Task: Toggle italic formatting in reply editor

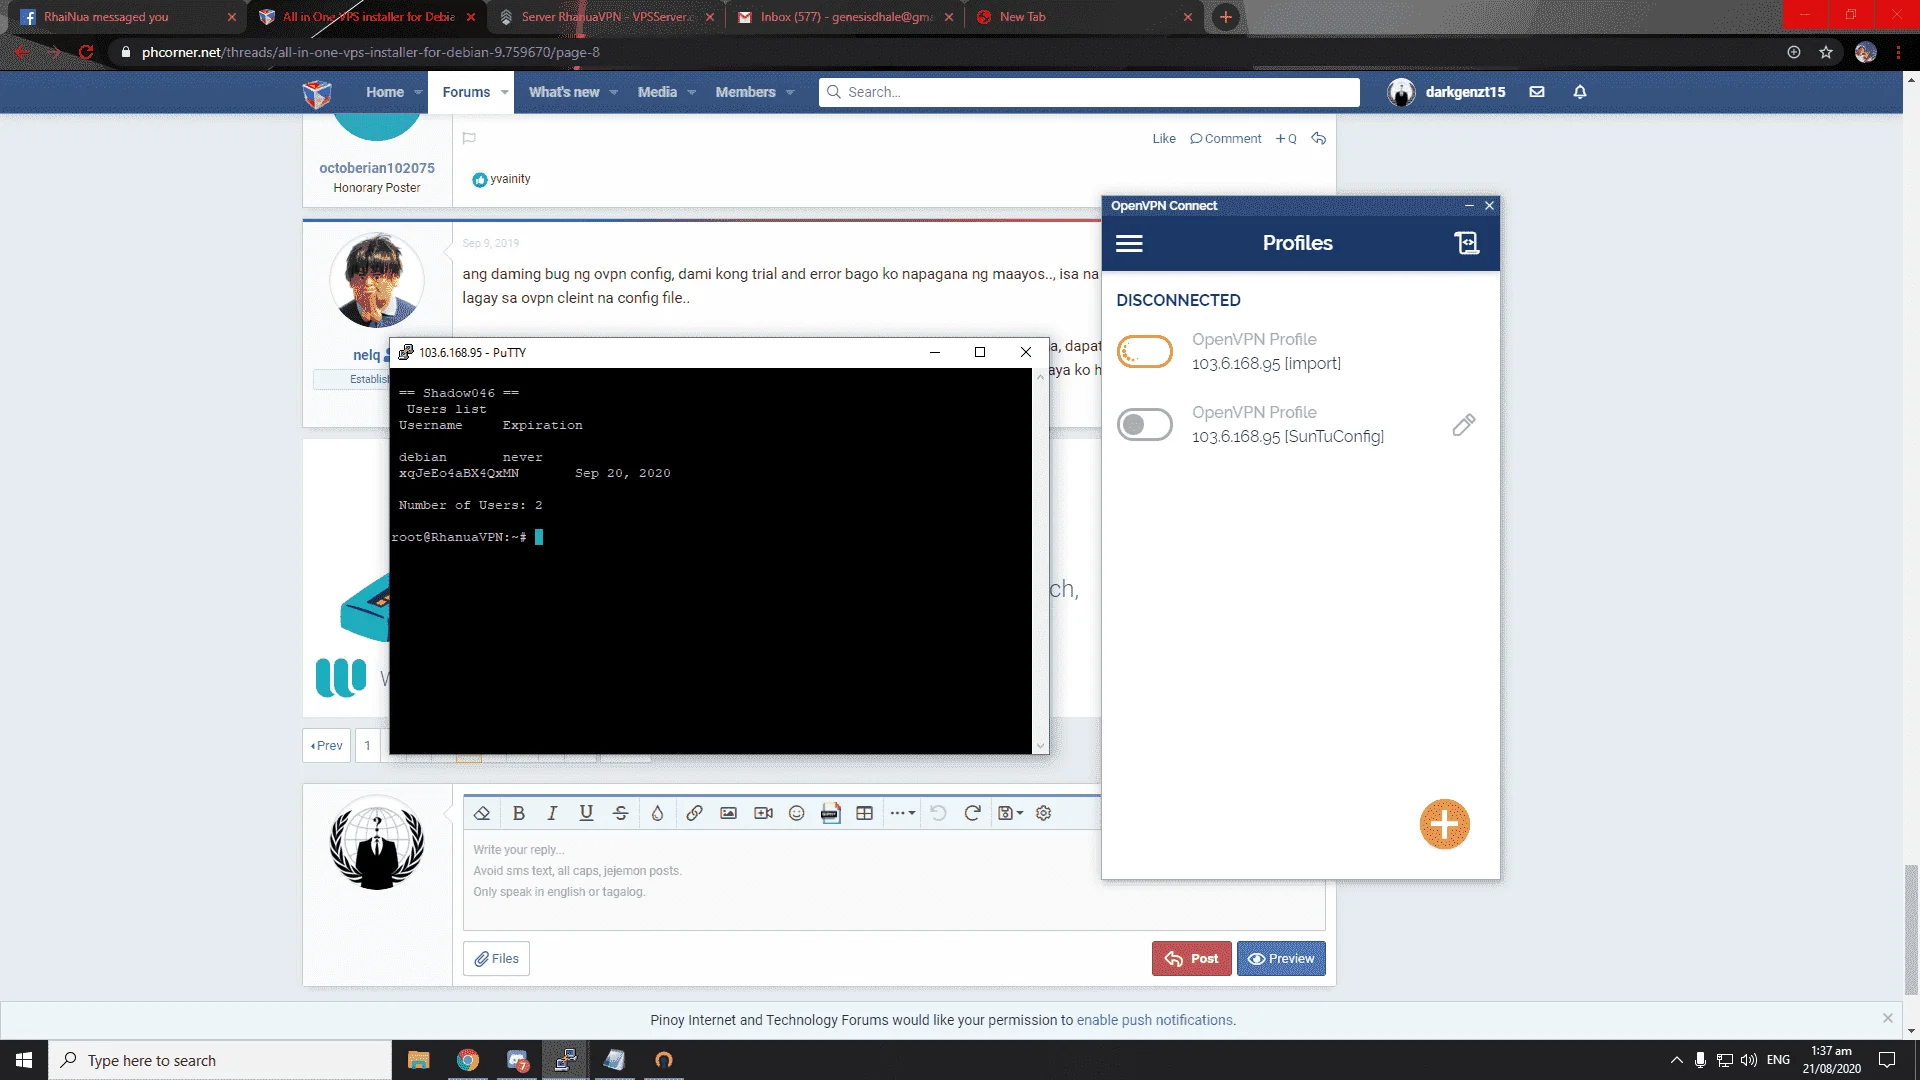Action: 552,813
